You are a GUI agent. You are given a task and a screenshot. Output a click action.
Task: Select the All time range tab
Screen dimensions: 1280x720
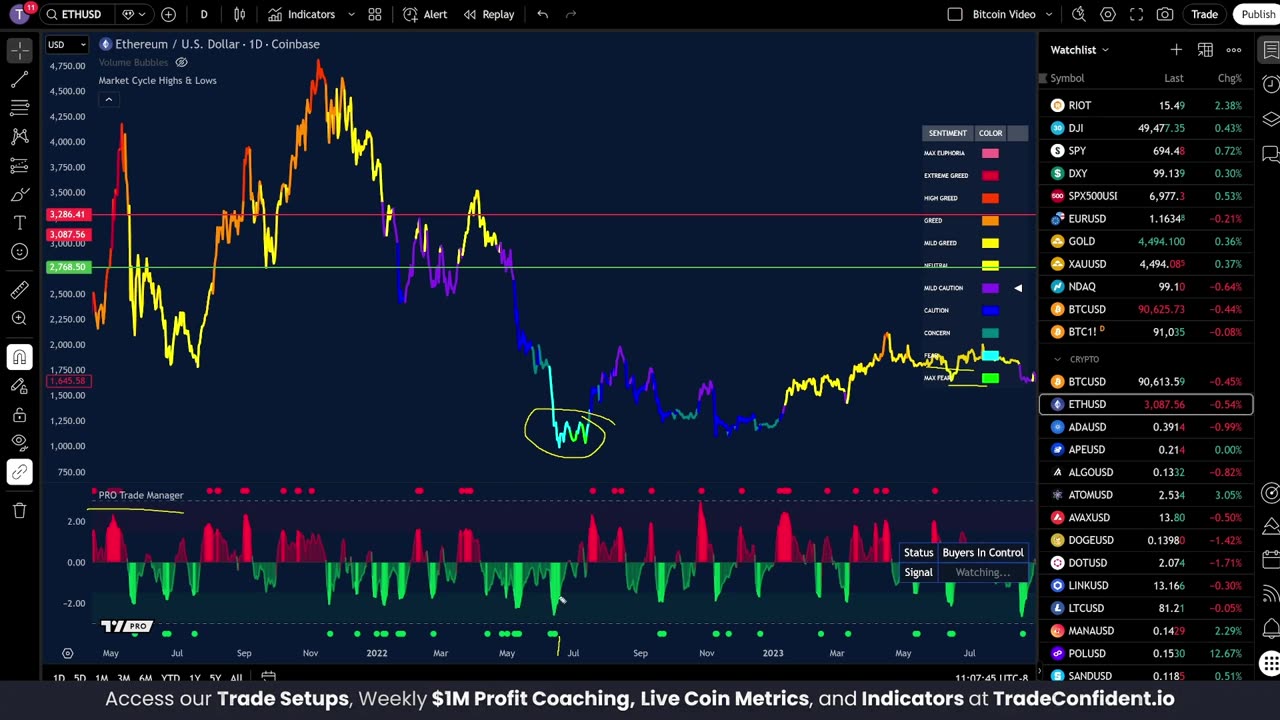[x=236, y=678]
